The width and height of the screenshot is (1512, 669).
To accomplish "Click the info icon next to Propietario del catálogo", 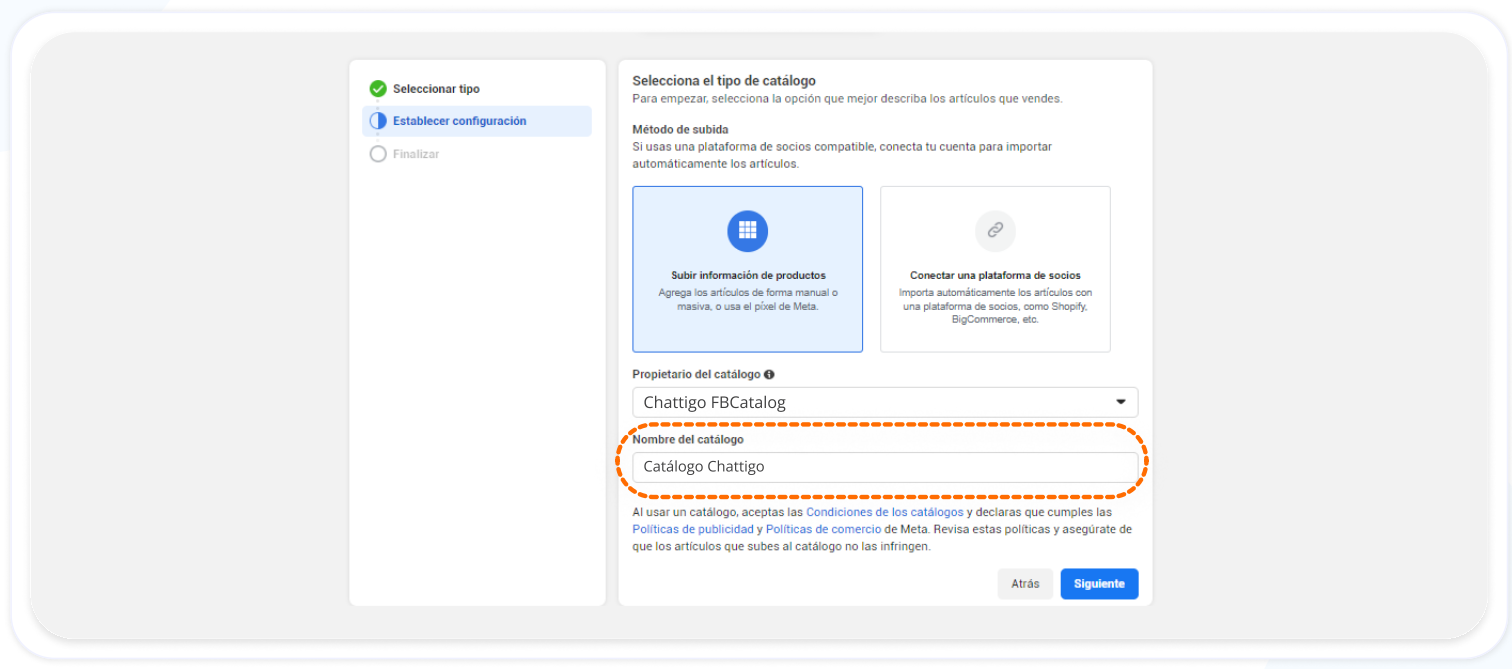I will pyautogui.click(x=769, y=375).
